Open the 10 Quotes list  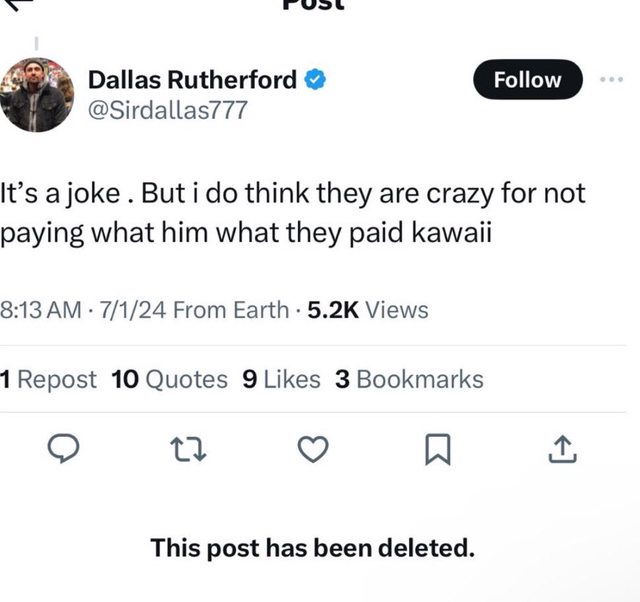tap(169, 379)
